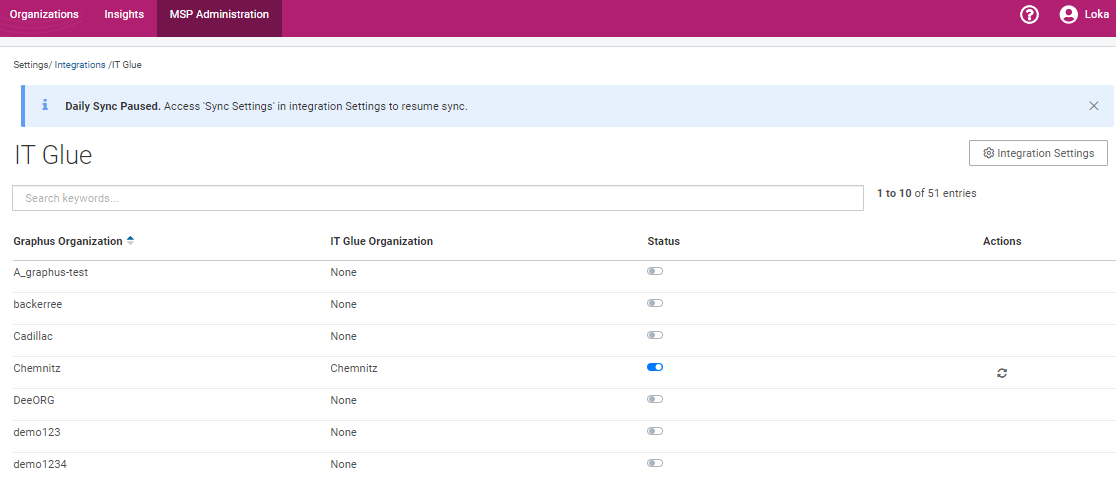Click the Graphus Organization column header
This screenshot has height=478, width=1116.
(68, 241)
